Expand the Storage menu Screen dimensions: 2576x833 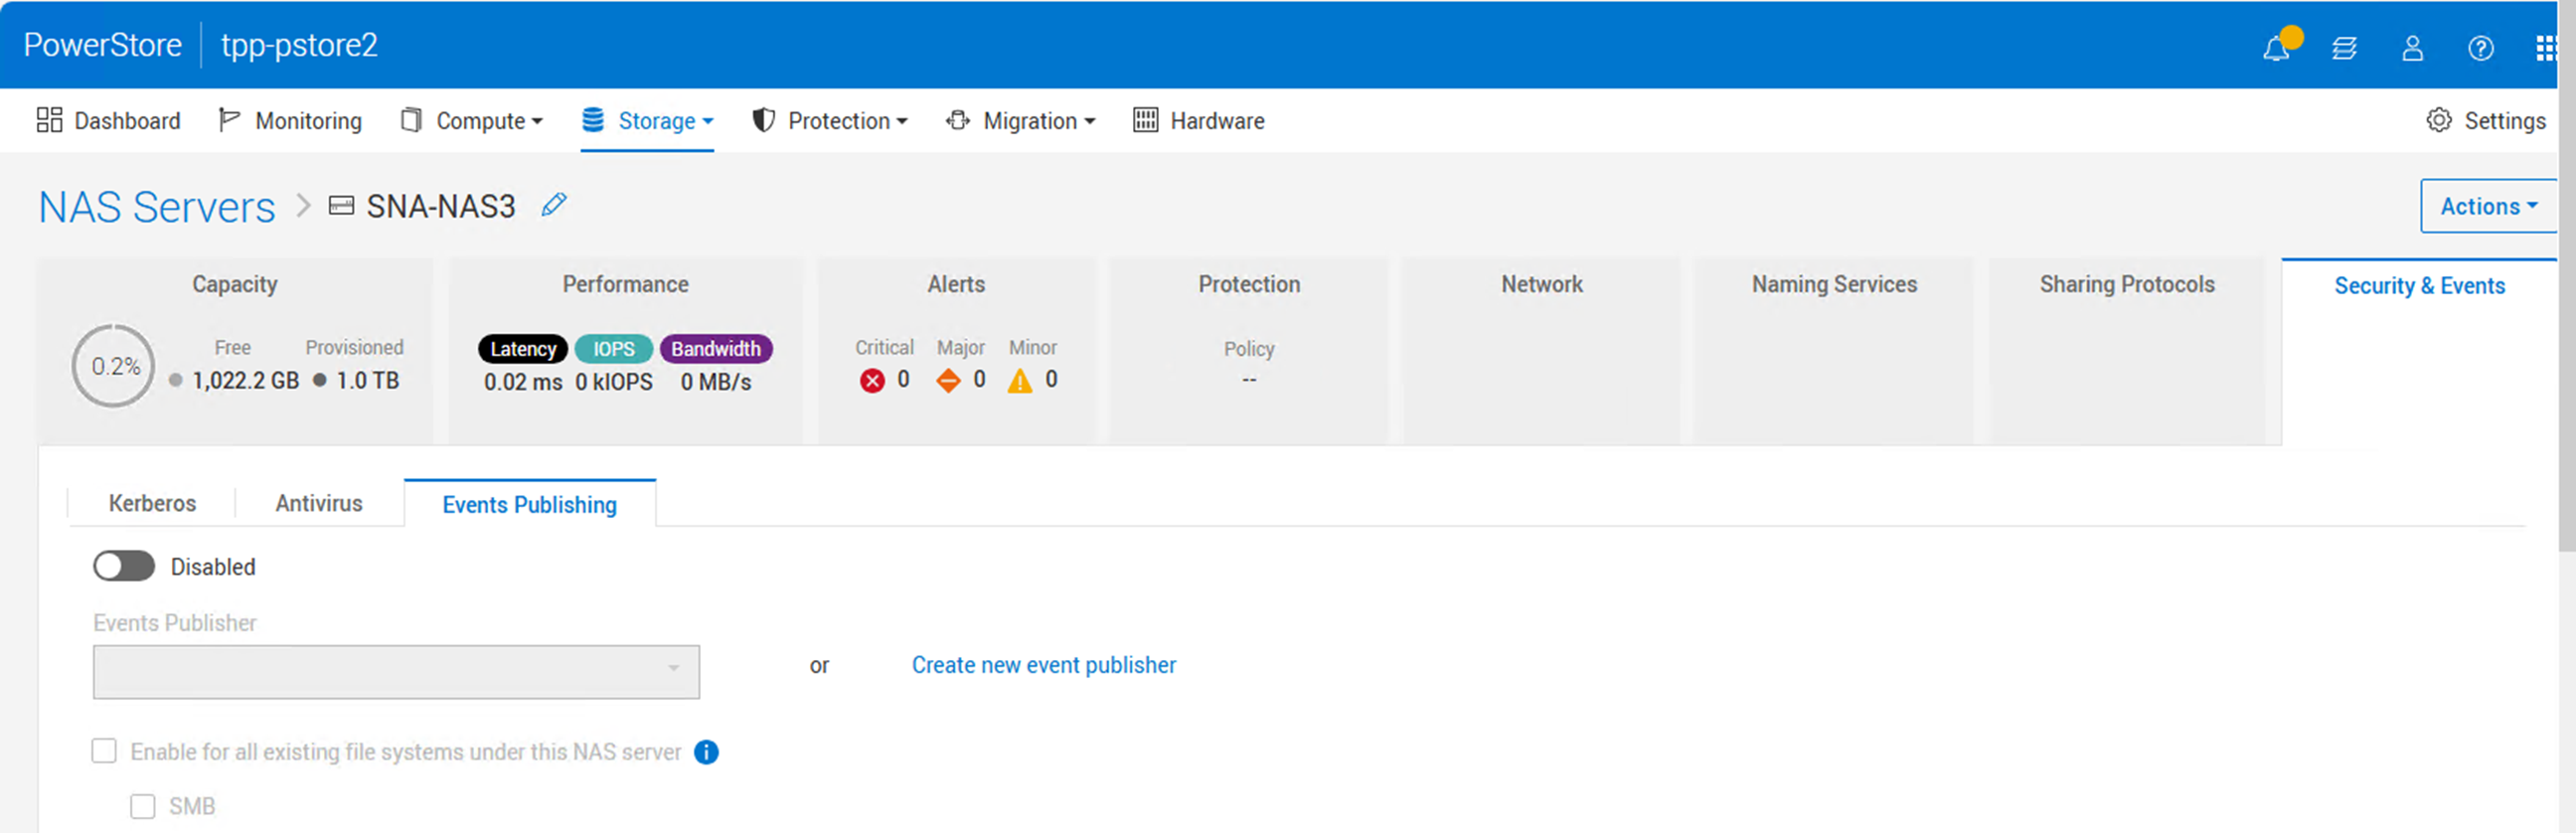(x=648, y=121)
